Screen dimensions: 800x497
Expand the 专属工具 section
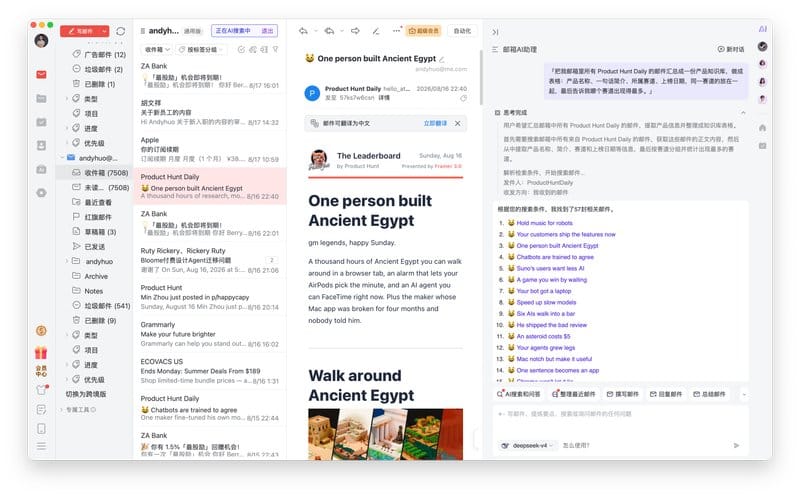[x=62, y=409]
